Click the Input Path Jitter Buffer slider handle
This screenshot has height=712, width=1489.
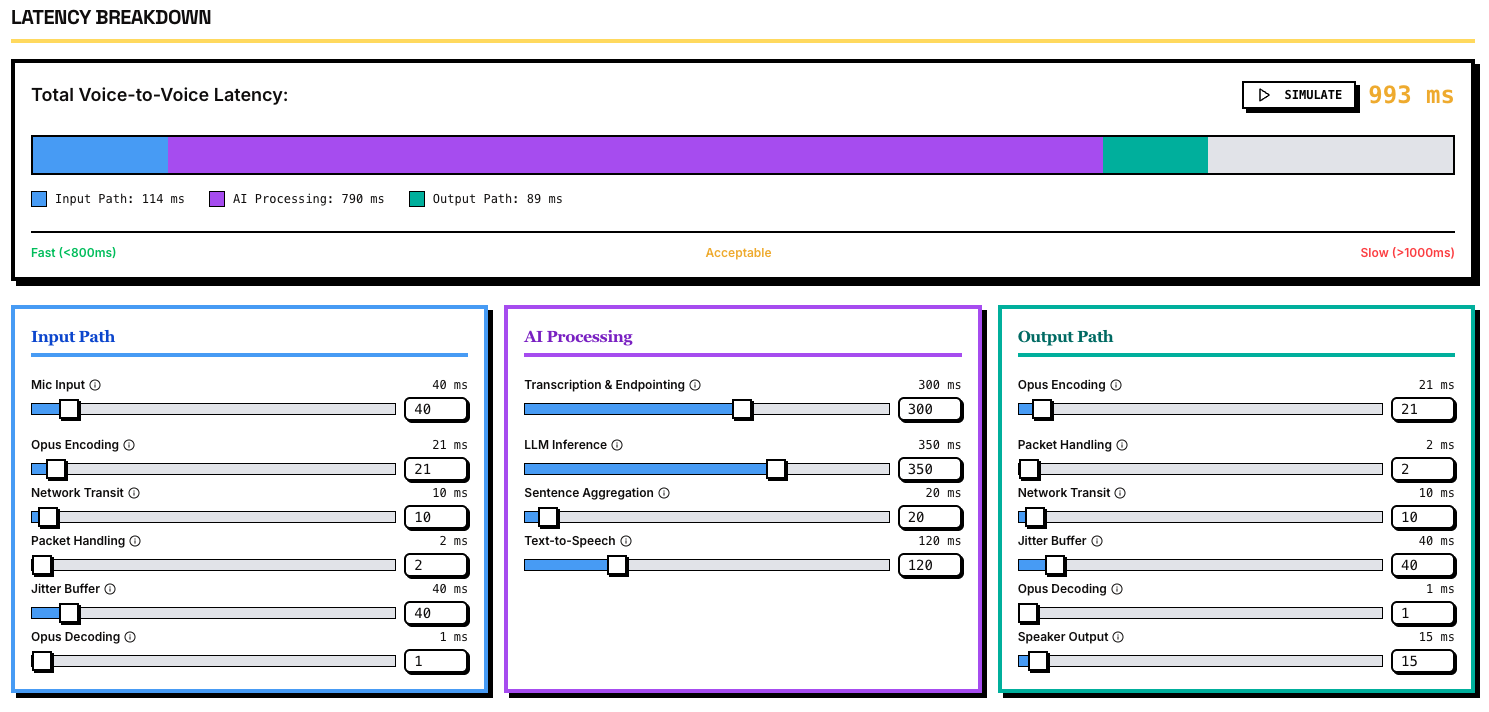69,613
